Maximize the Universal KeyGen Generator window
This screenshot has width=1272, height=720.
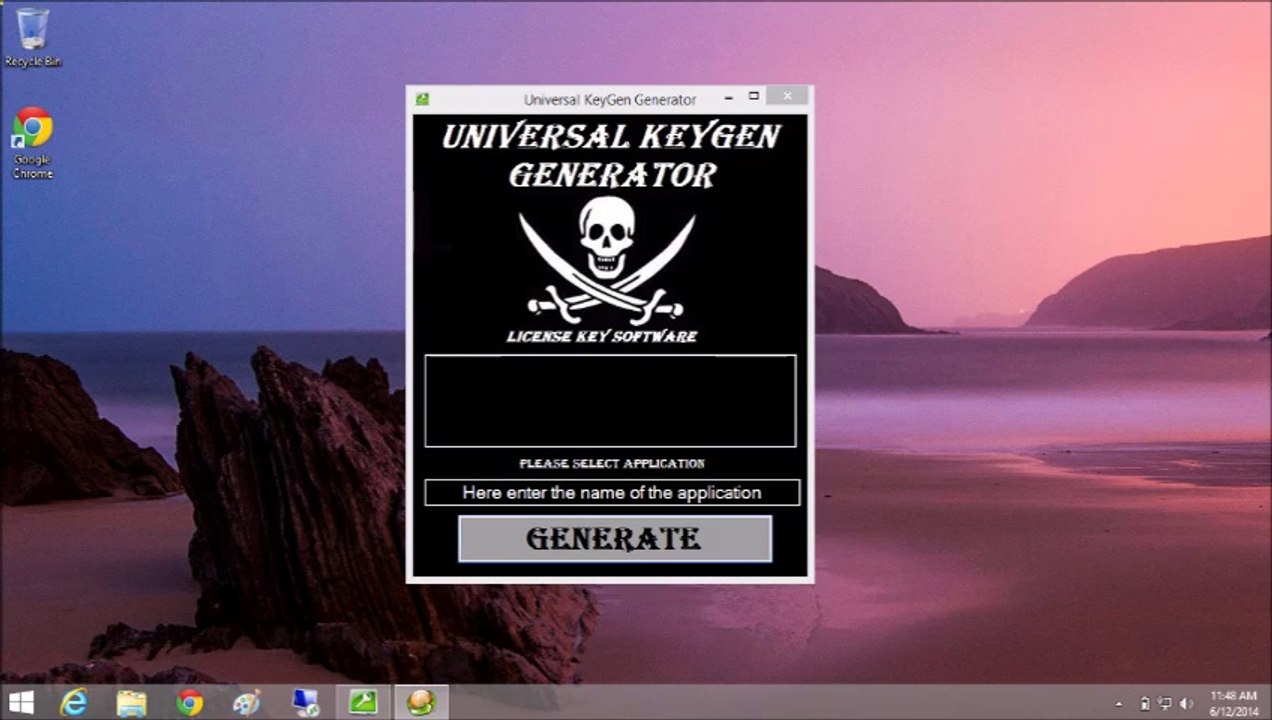(754, 97)
